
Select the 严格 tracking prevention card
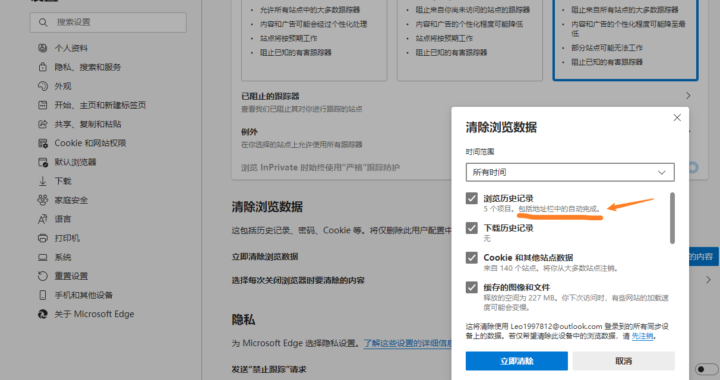click(625, 40)
